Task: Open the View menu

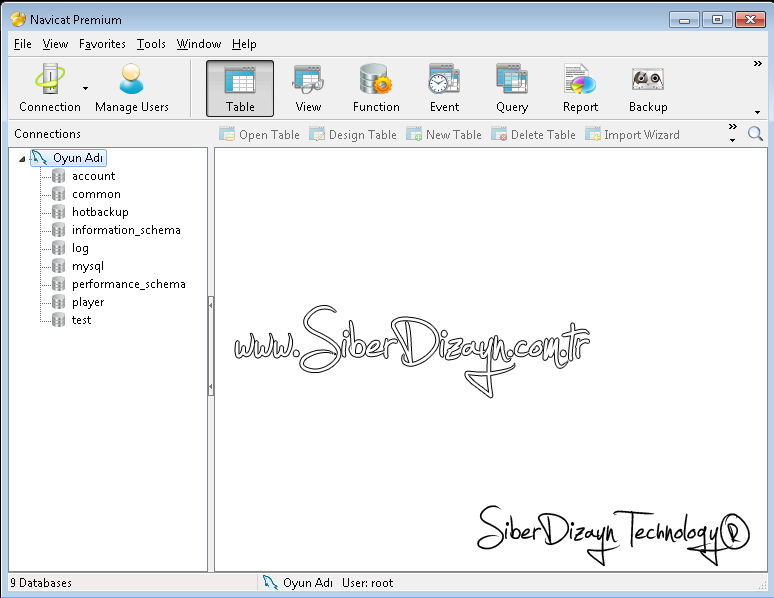Action: (55, 44)
